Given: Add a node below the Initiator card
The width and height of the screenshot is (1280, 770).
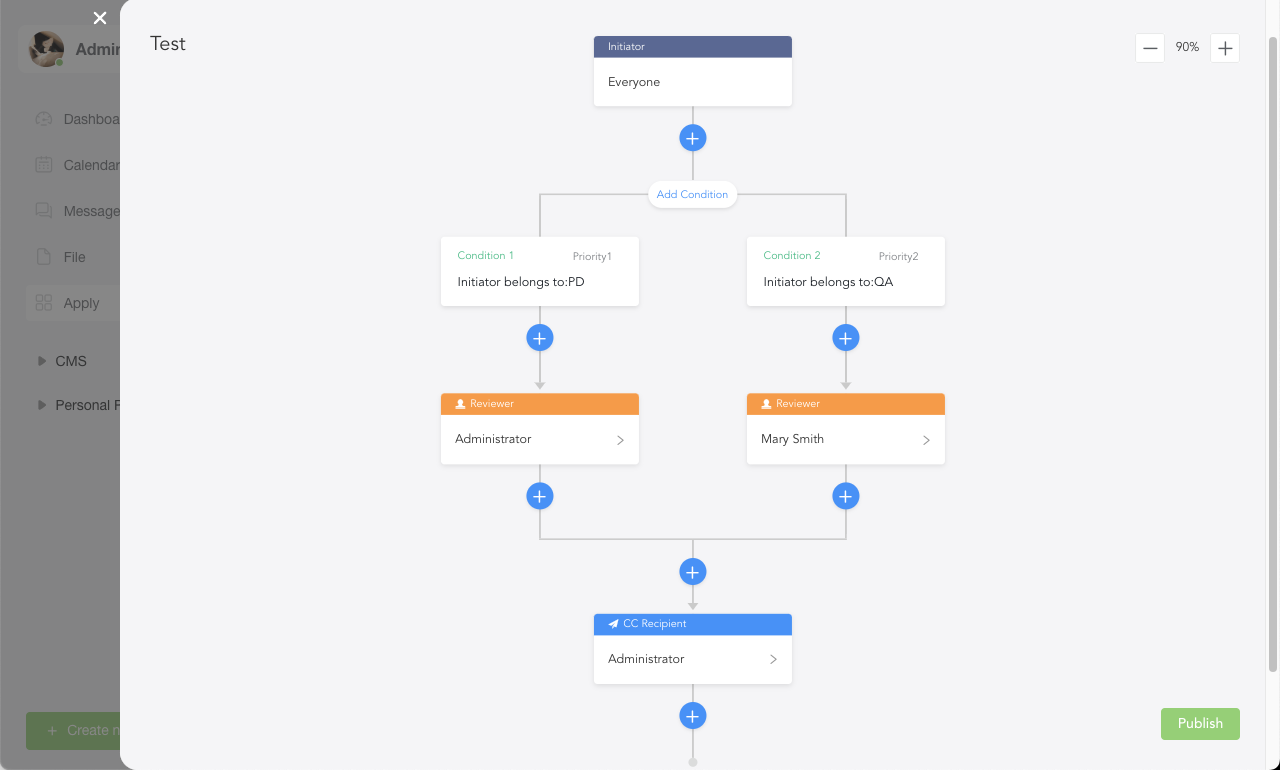Looking at the screenshot, I should (x=693, y=138).
